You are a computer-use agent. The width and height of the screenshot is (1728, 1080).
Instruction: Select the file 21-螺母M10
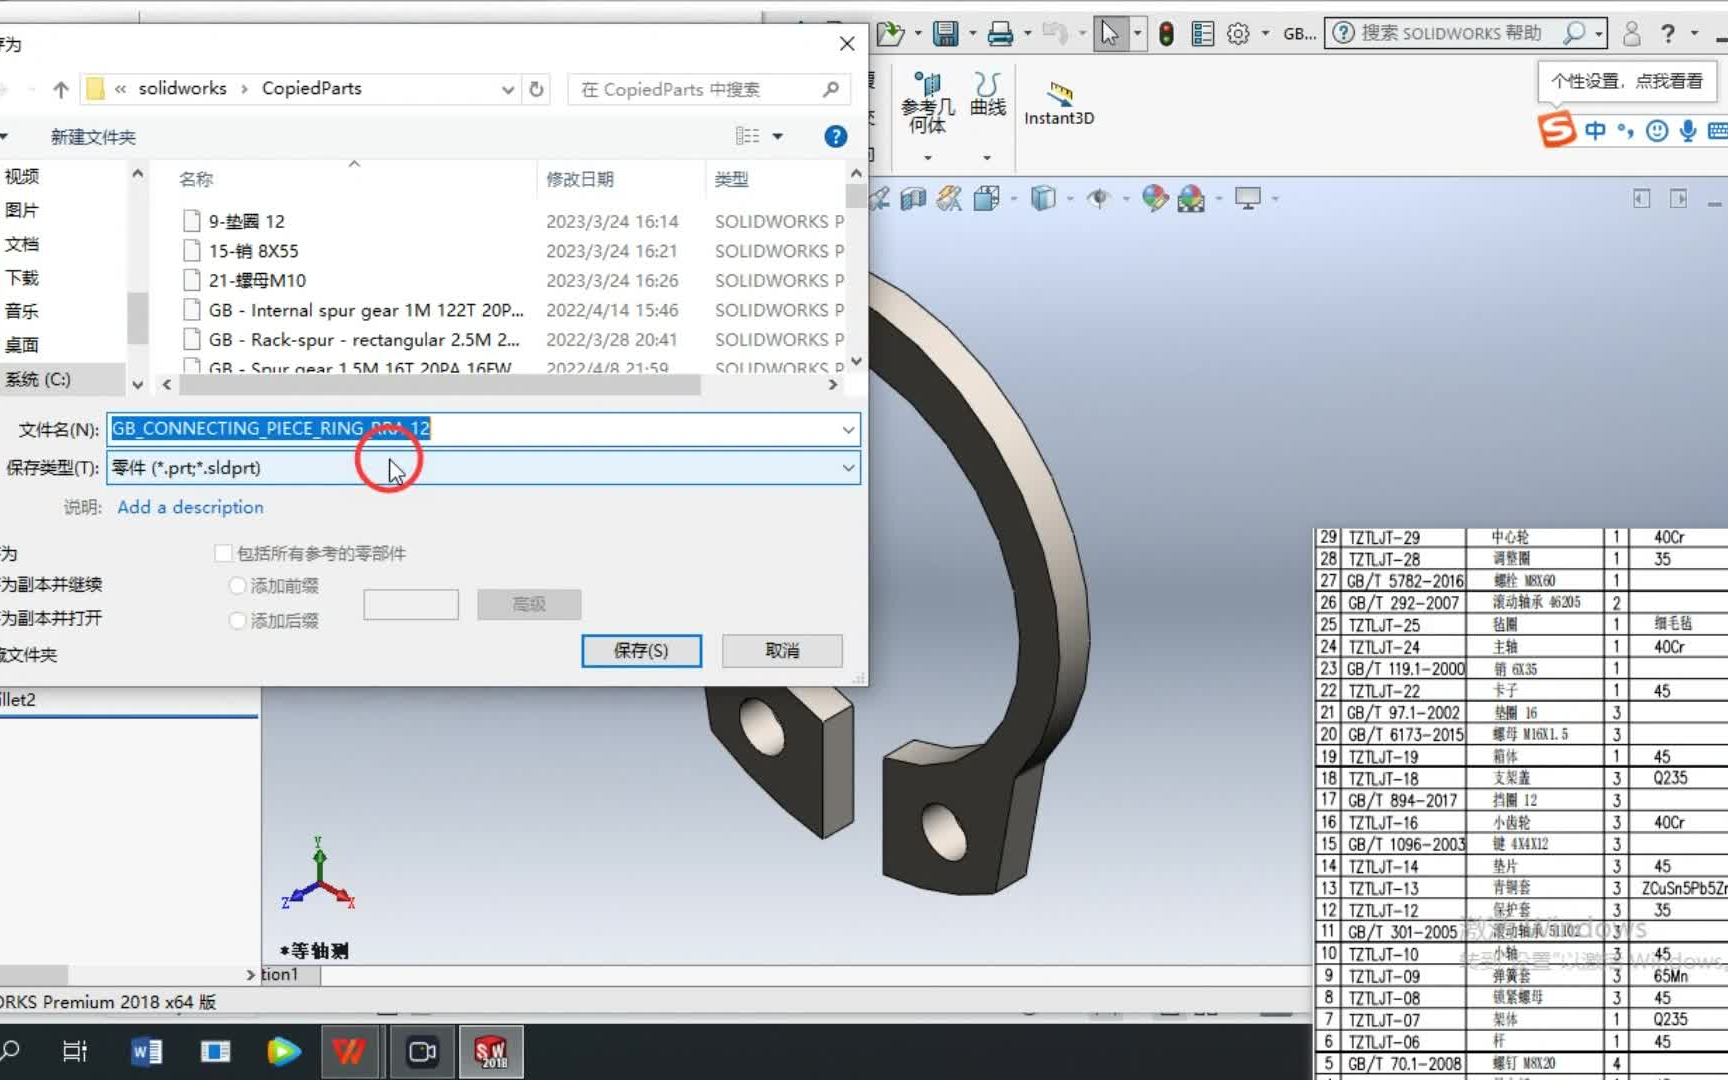coord(257,281)
